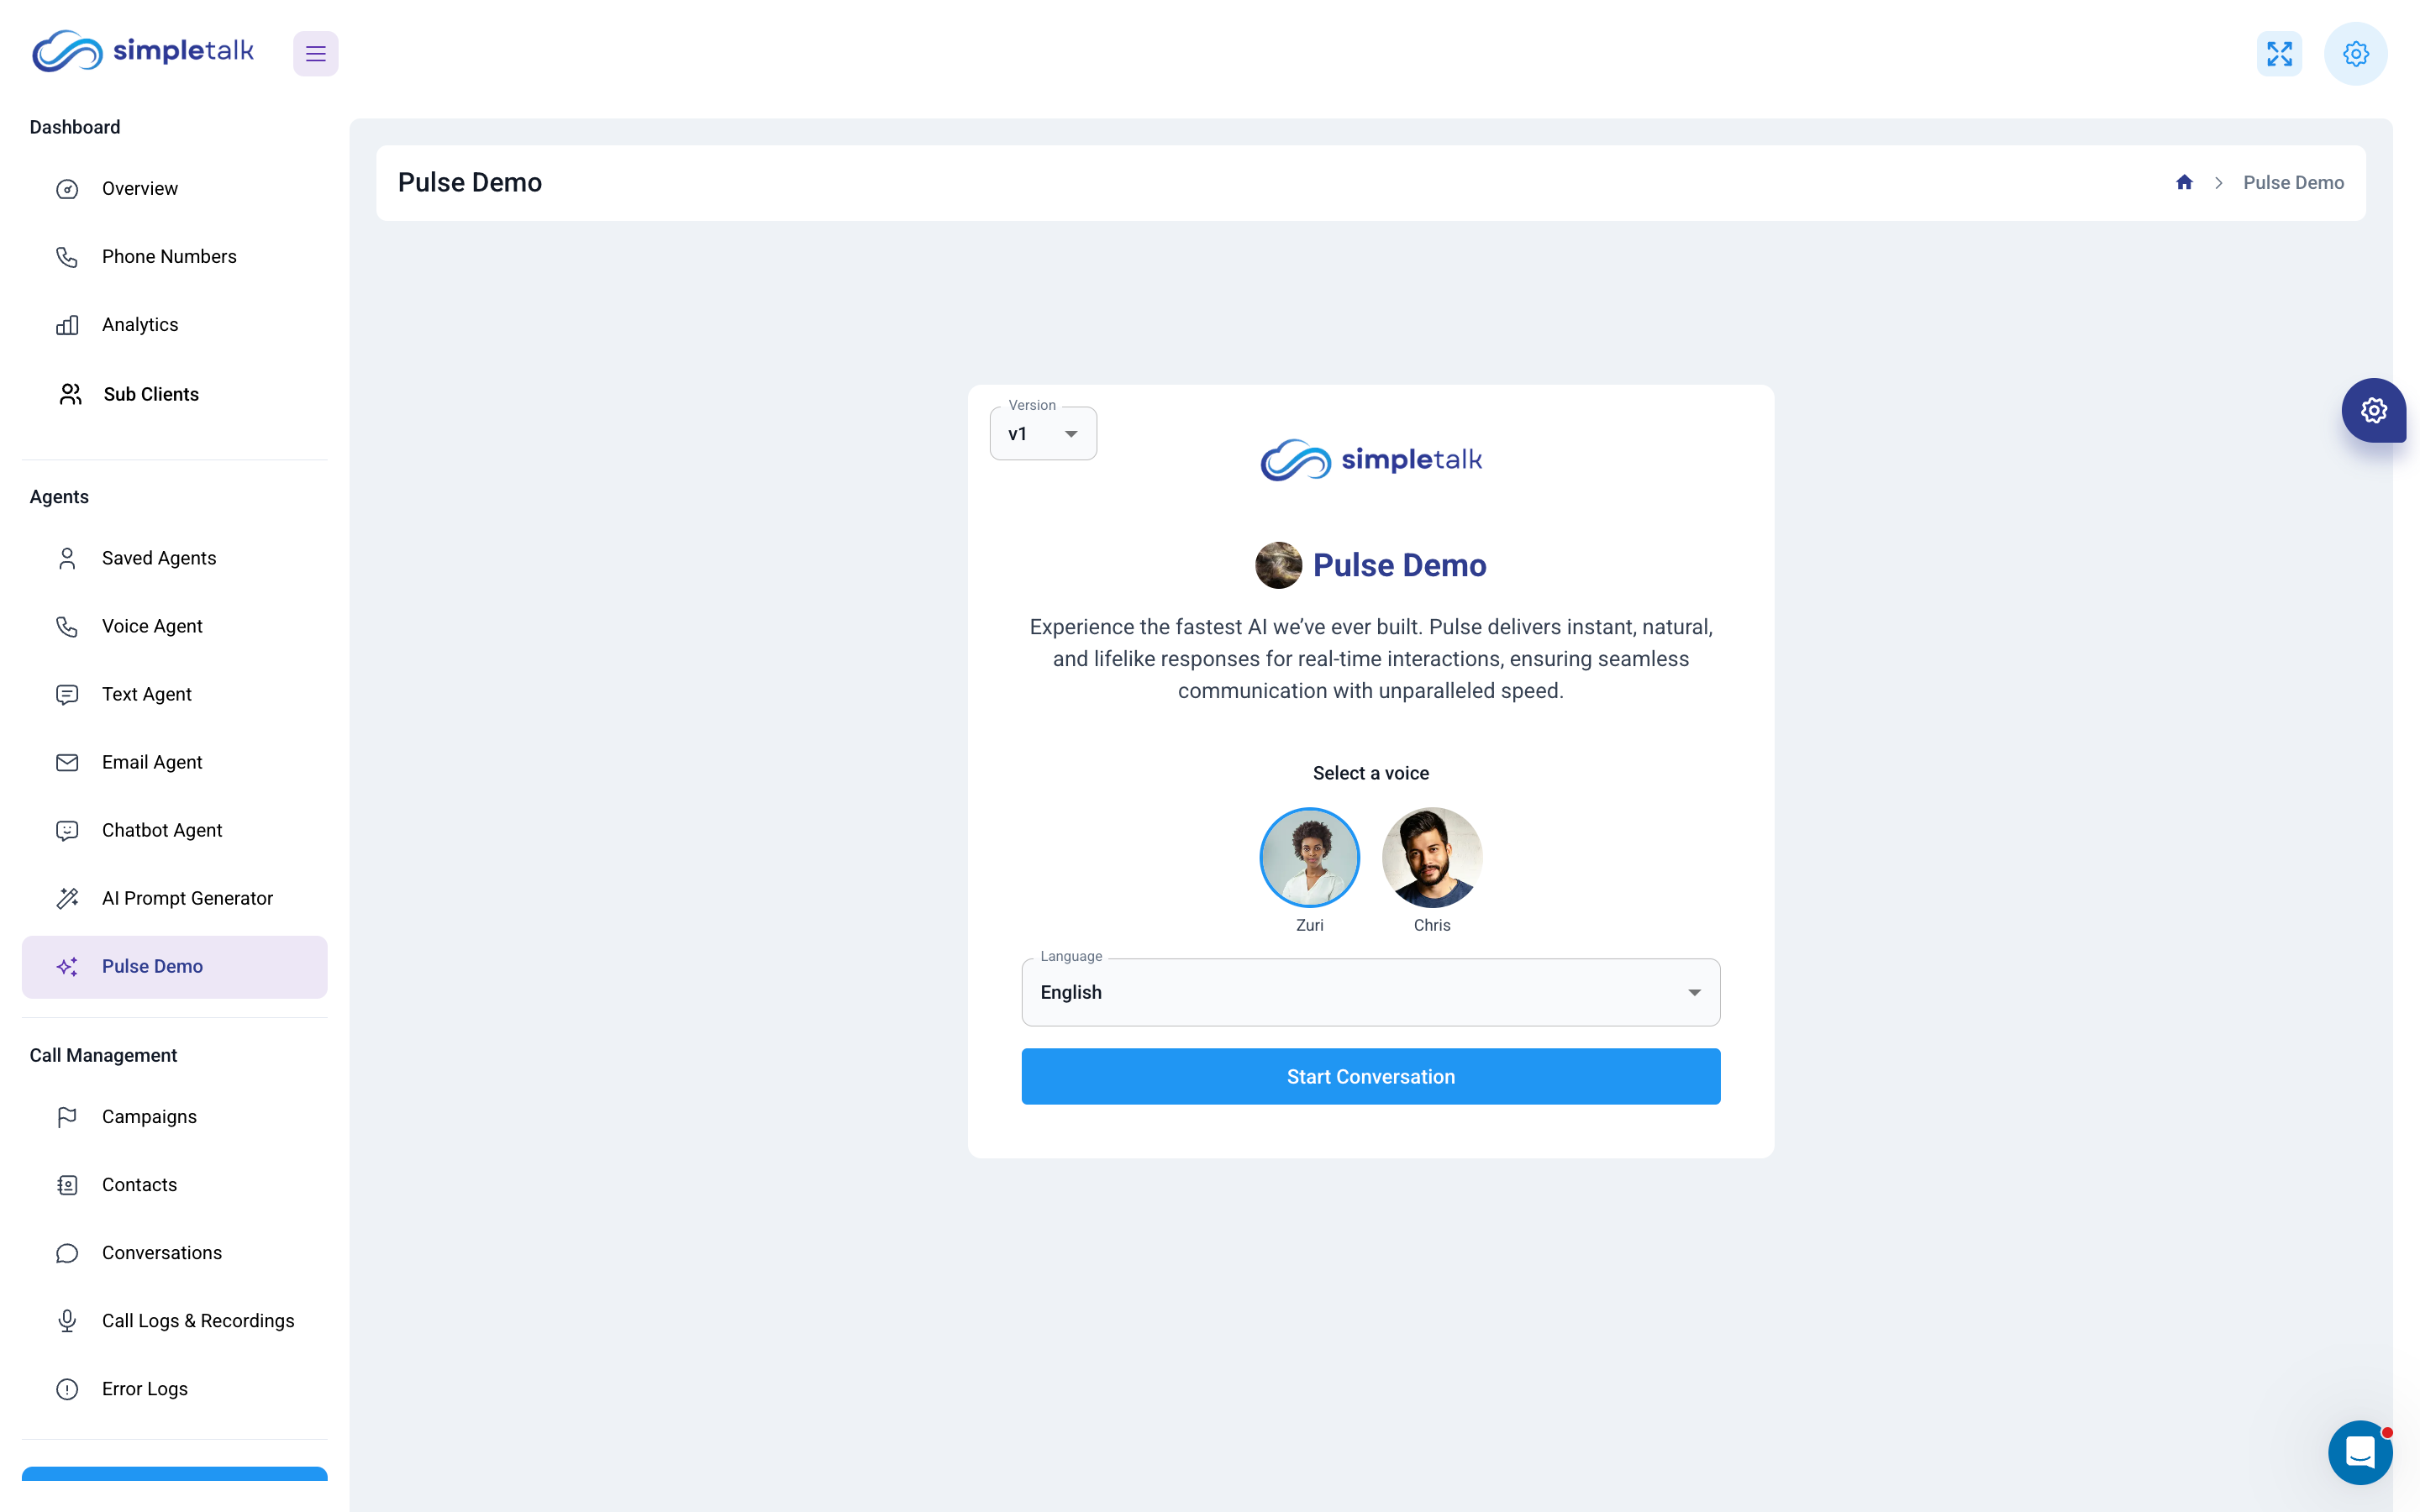2420x1512 pixels.
Task: Select Zuri as the voice
Action: tap(1309, 857)
